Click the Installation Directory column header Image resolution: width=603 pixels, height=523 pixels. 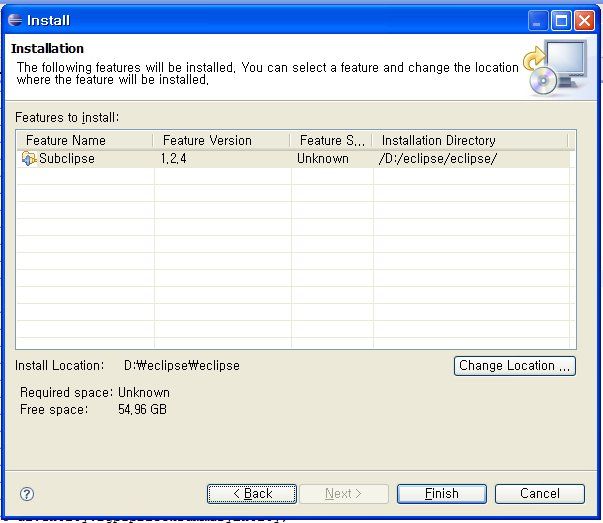pyautogui.click(x=471, y=140)
